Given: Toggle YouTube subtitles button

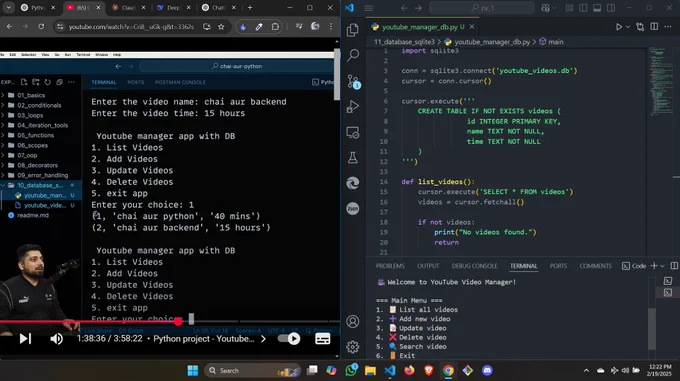Looking at the screenshot, I should pyautogui.click(x=323, y=339).
